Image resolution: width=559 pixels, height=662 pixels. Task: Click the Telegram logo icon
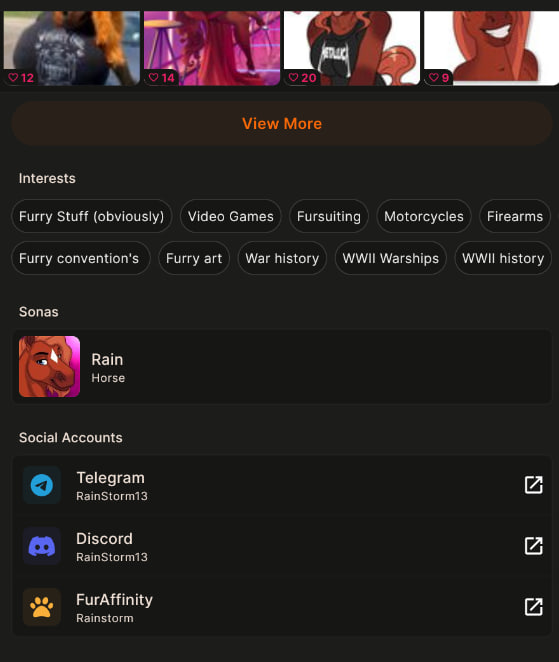click(x=42, y=485)
